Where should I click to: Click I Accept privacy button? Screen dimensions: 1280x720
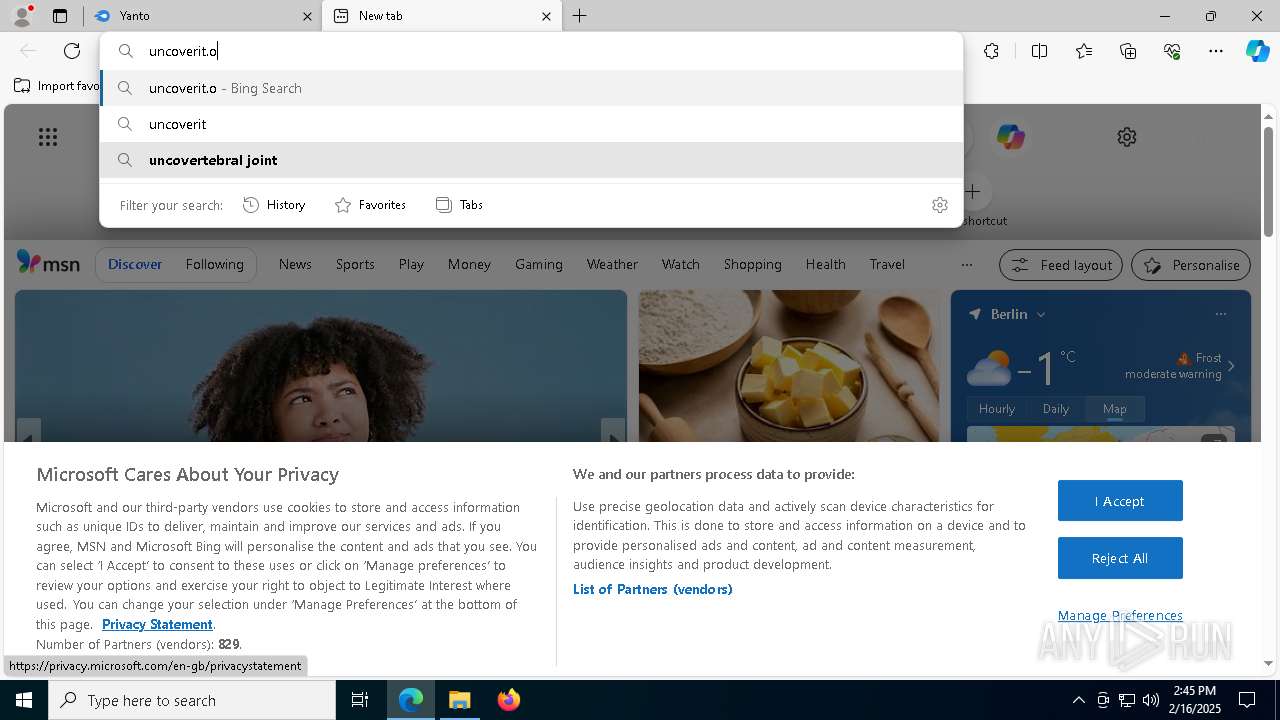tap(1120, 501)
